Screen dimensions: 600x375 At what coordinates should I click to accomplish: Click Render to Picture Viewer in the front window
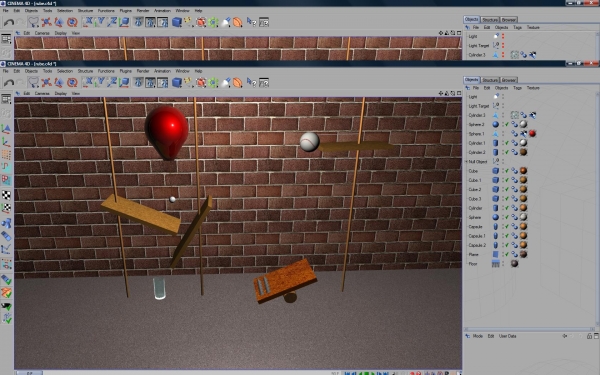[150, 82]
